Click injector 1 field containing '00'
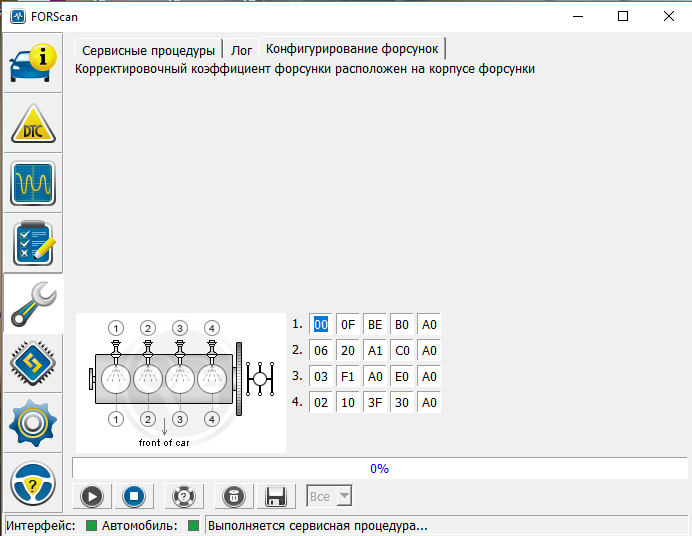692x536 pixels. point(321,325)
